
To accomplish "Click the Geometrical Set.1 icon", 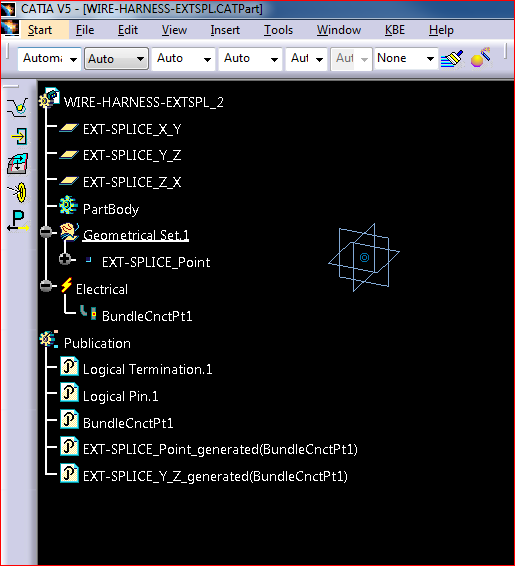I will click(x=69, y=232).
